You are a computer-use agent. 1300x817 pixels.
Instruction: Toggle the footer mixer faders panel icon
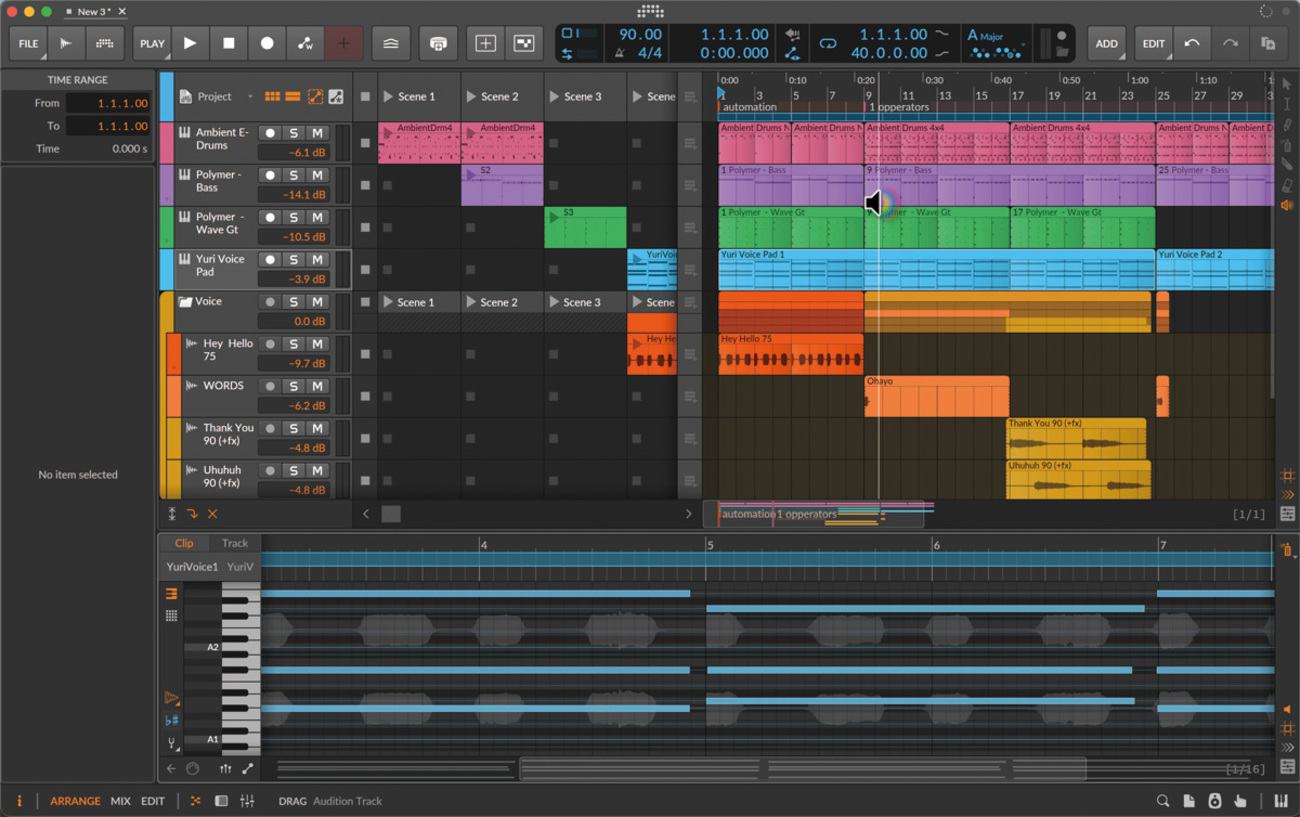point(247,801)
